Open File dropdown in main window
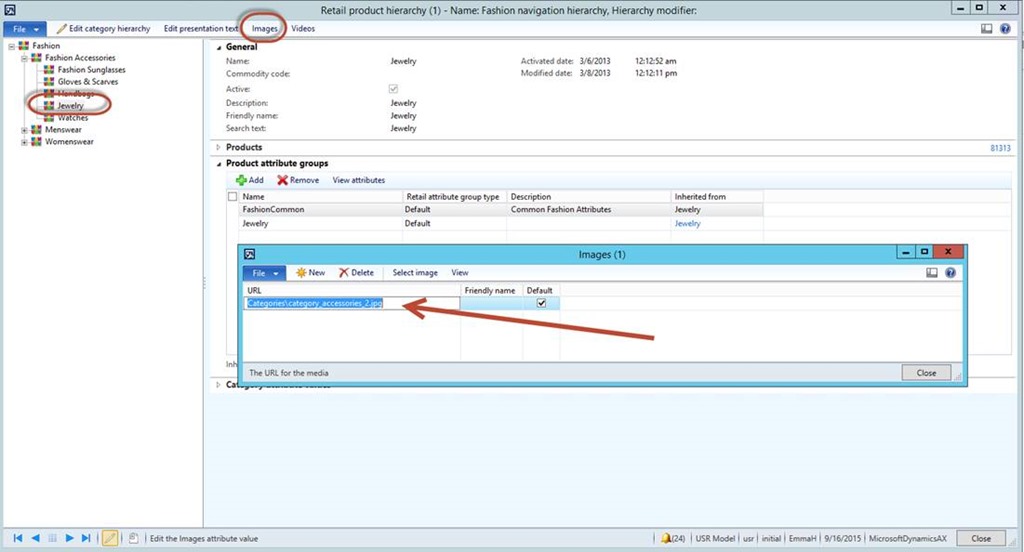 tap(26, 29)
